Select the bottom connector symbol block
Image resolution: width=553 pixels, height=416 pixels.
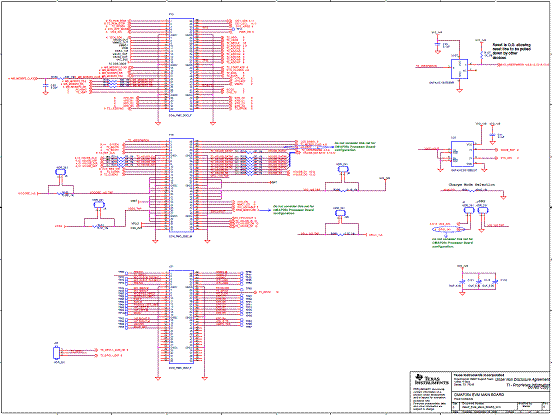tap(182, 317)
